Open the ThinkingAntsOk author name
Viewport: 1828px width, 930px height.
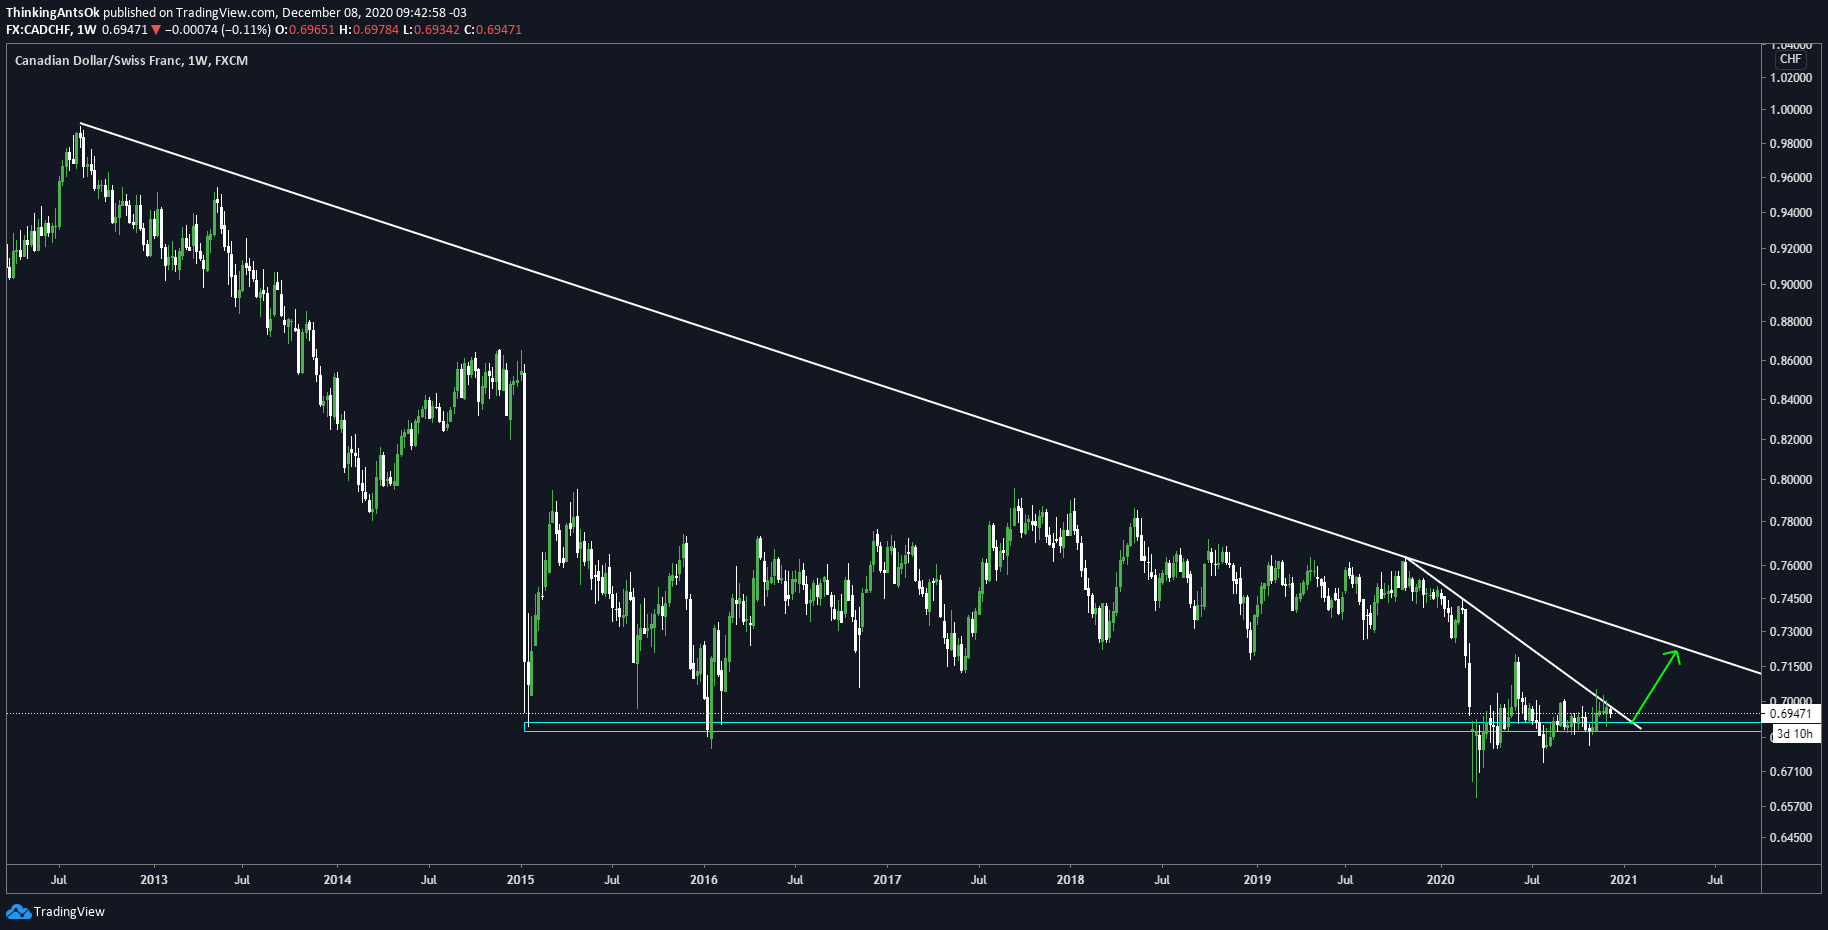(x=53, y=13)
